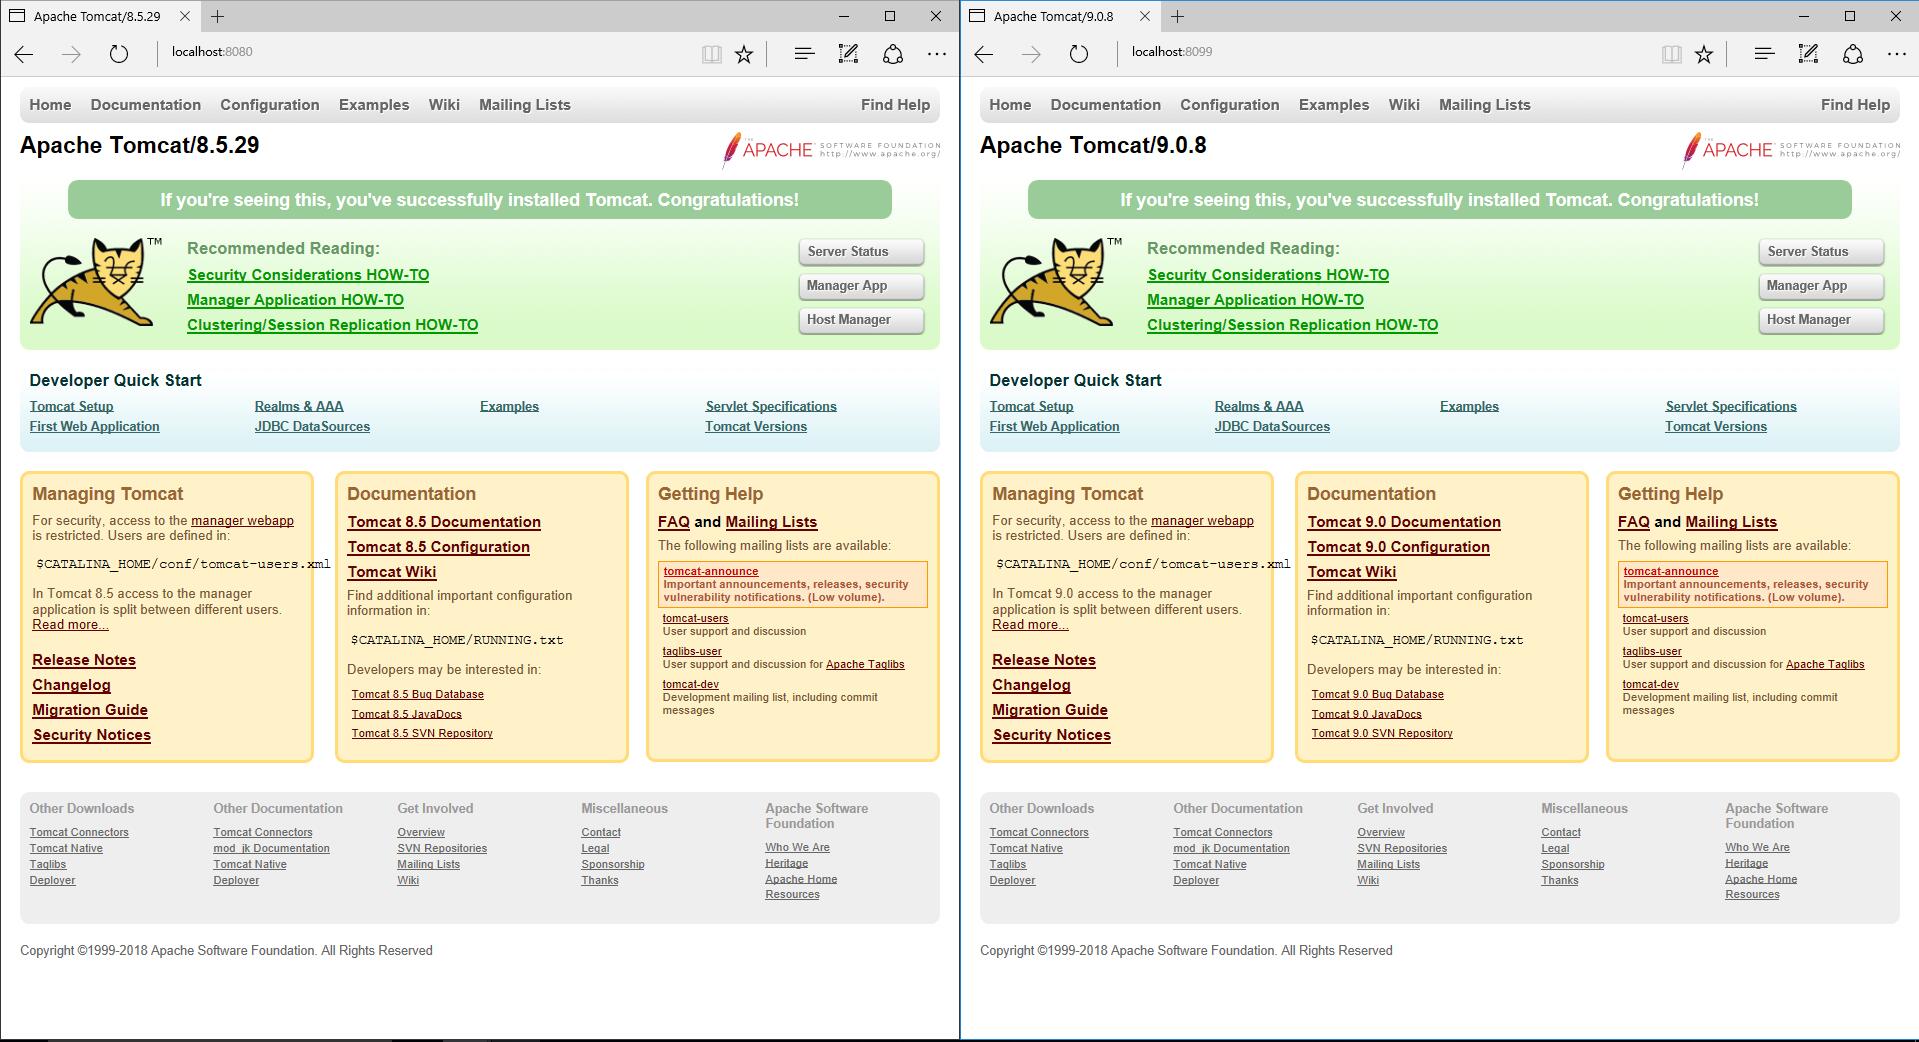The width and height of the screenshot is (1919, 1042).
Task: Click Back arrow in right Tomcat 9.0.8 window
Action: point(984,54)
